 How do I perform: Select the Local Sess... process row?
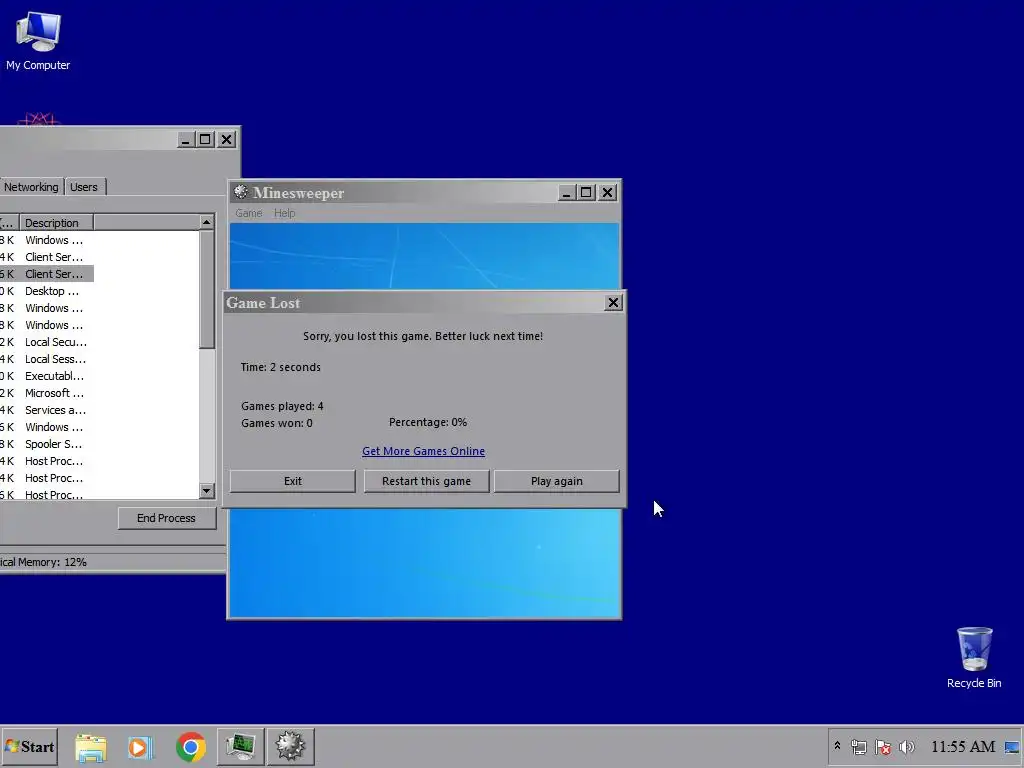pos(47,359)
